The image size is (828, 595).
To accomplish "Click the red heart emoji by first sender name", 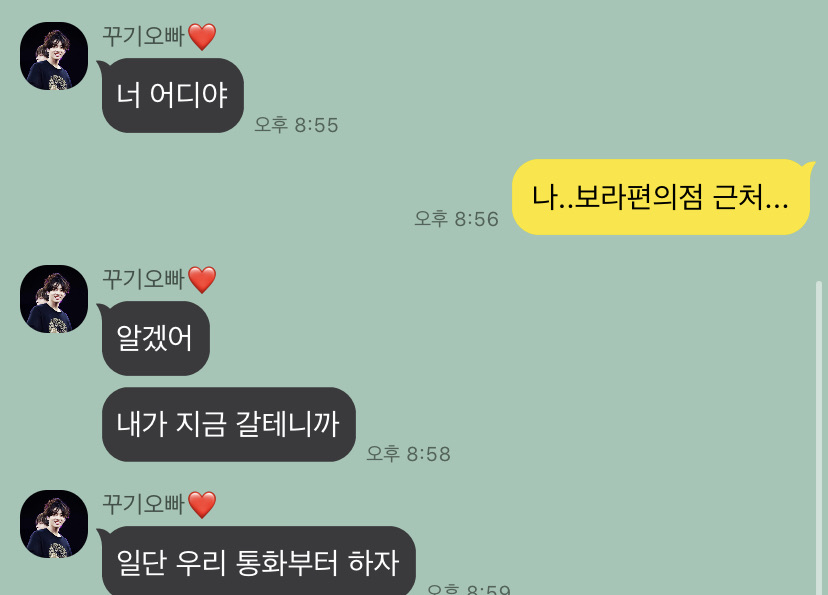I will (x=202, y=37).
